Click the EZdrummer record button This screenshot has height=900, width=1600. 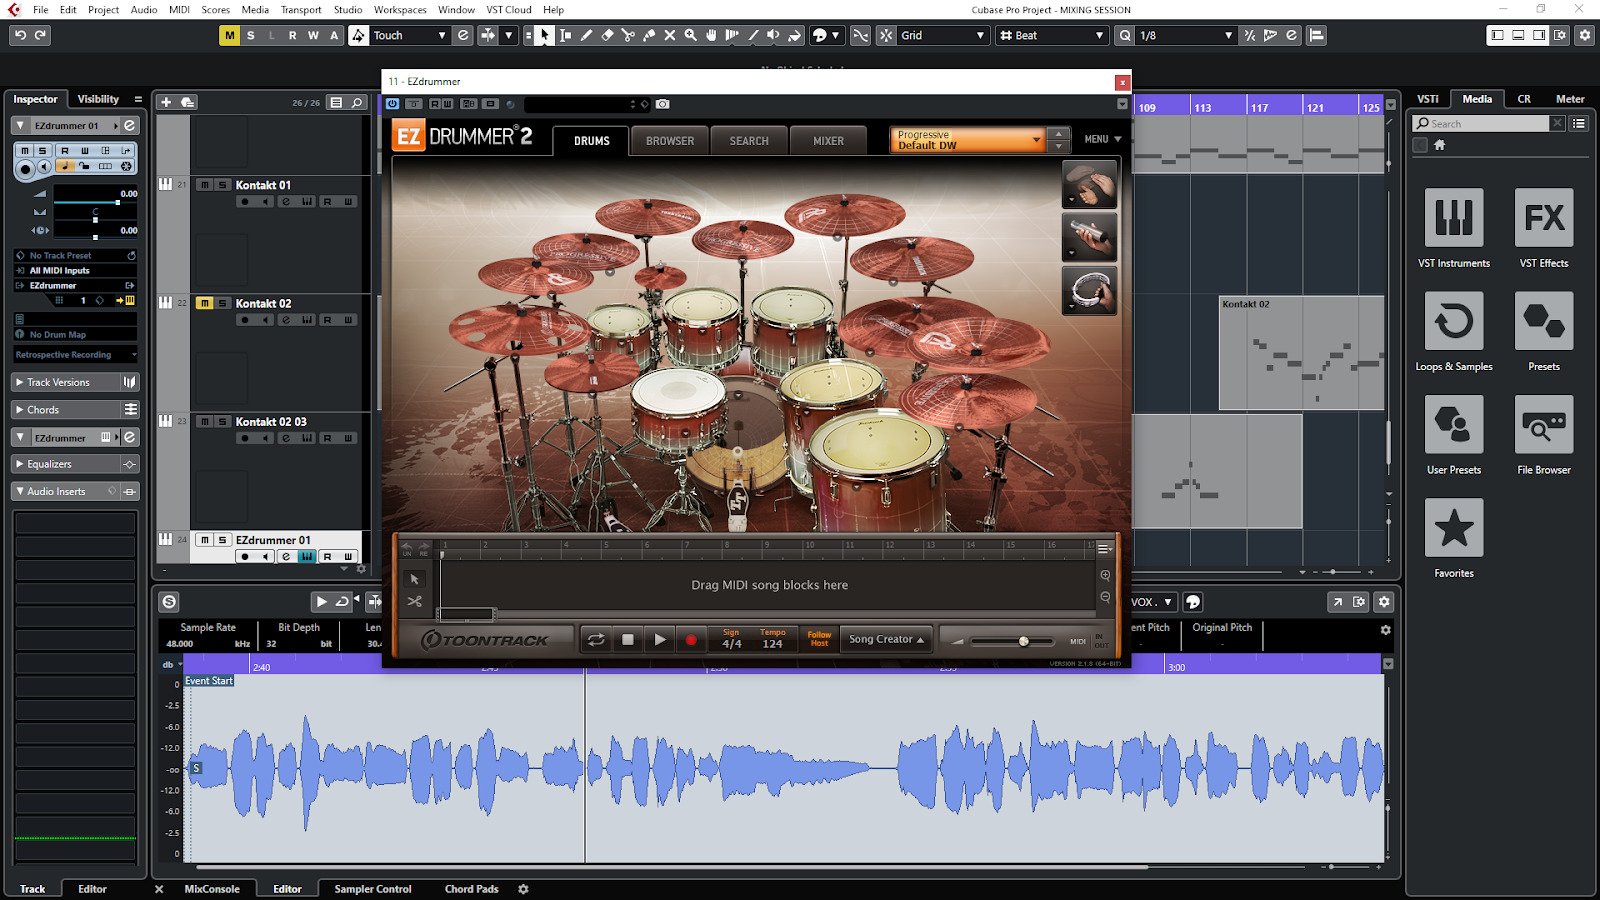(691, 640)
